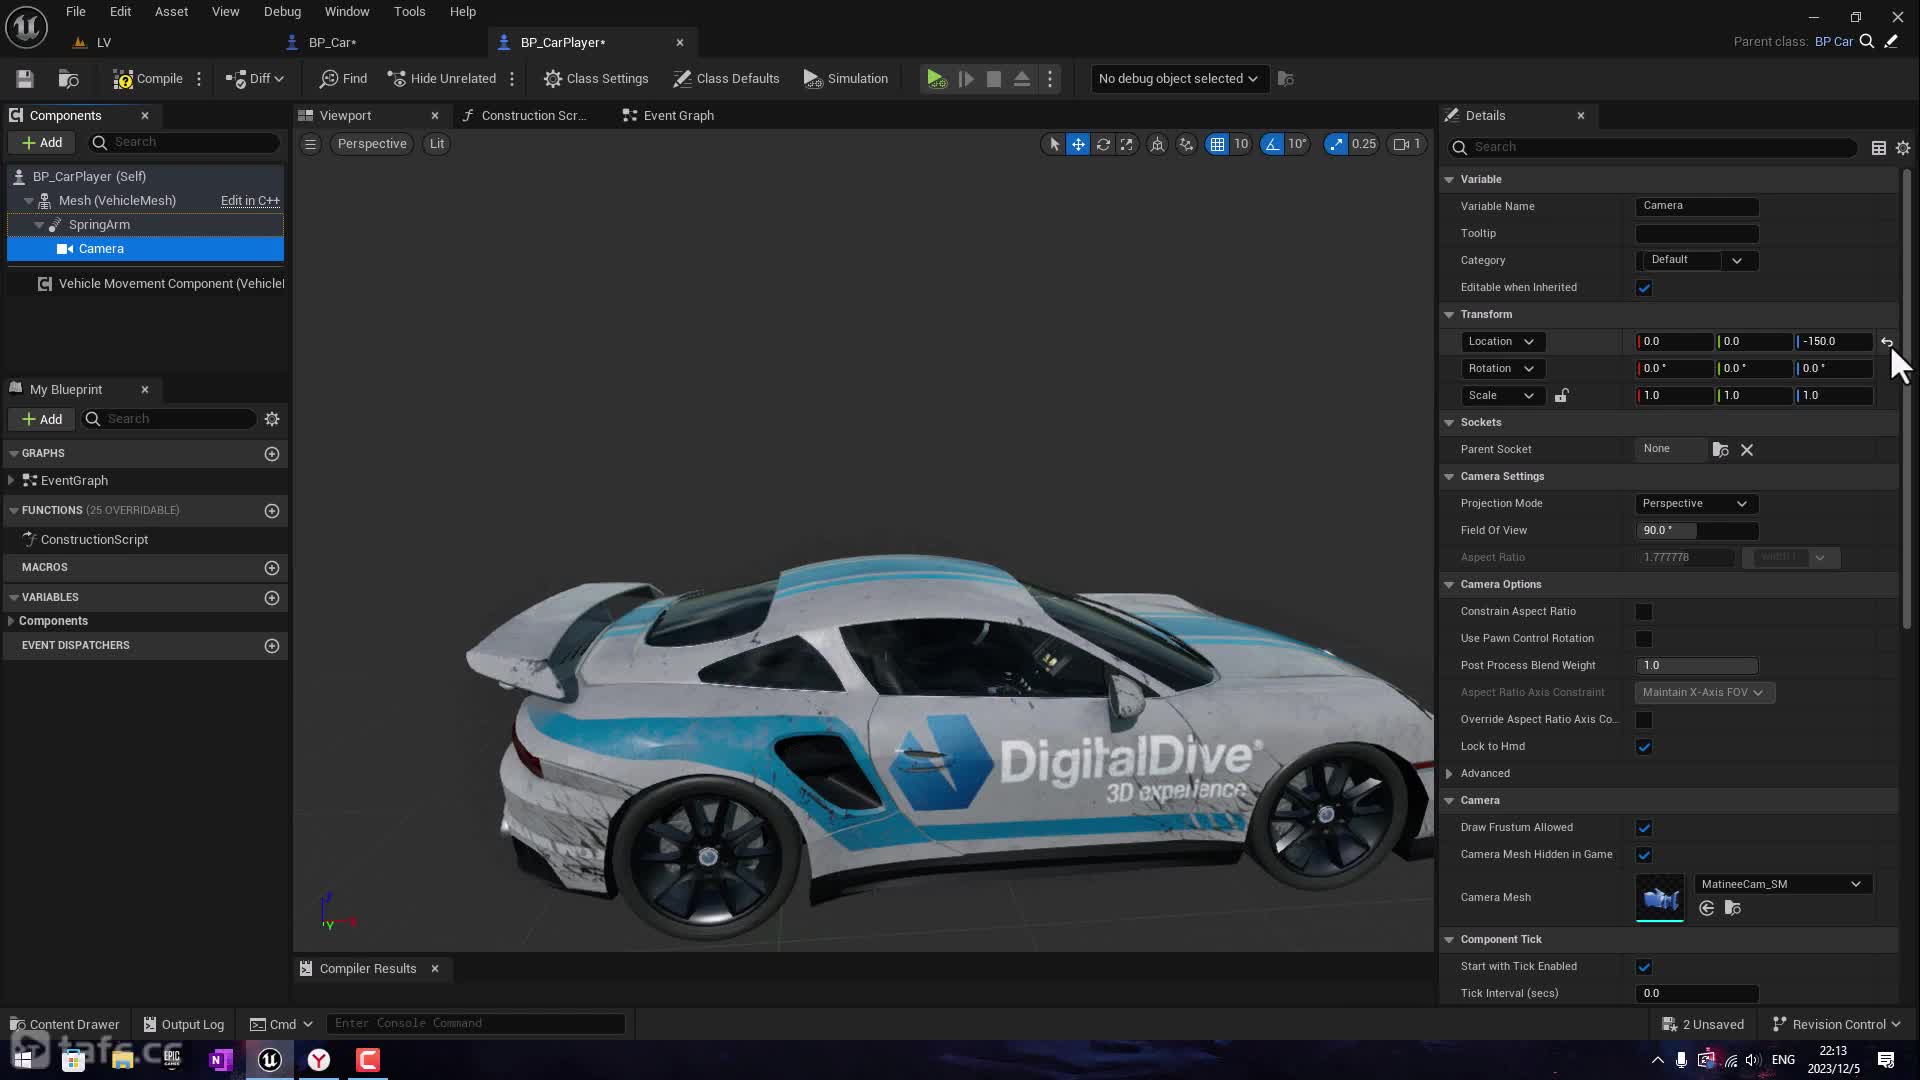Open Perspective view mode menu
Image resolution: width=1920 pixels, height=1080 pixels.
[372, 144]
